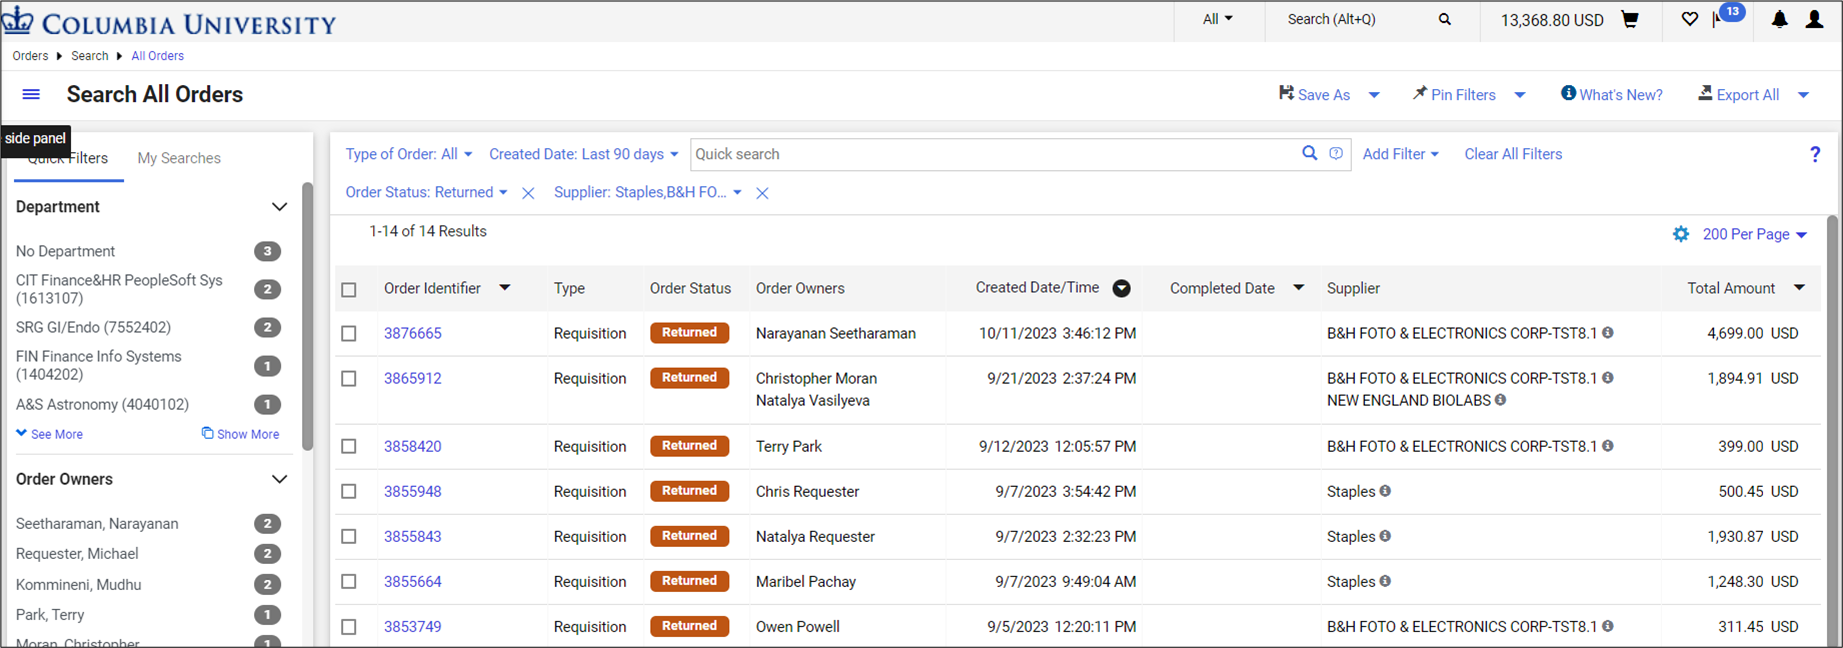
Task: Click the Pin Filters button
Action: [1454, 94]
